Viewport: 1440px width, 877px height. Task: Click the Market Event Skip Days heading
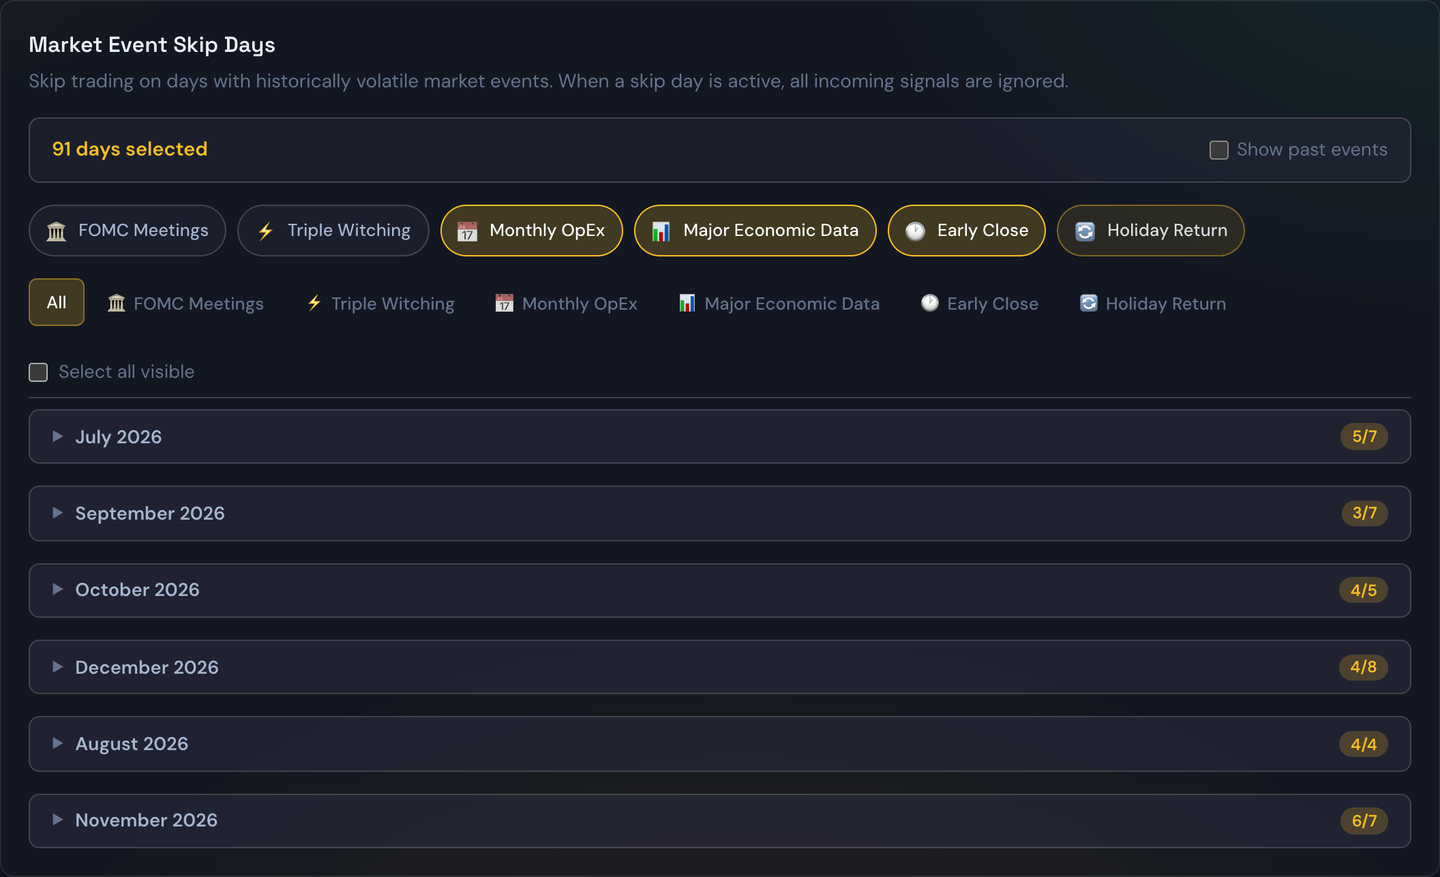(152, 45)
